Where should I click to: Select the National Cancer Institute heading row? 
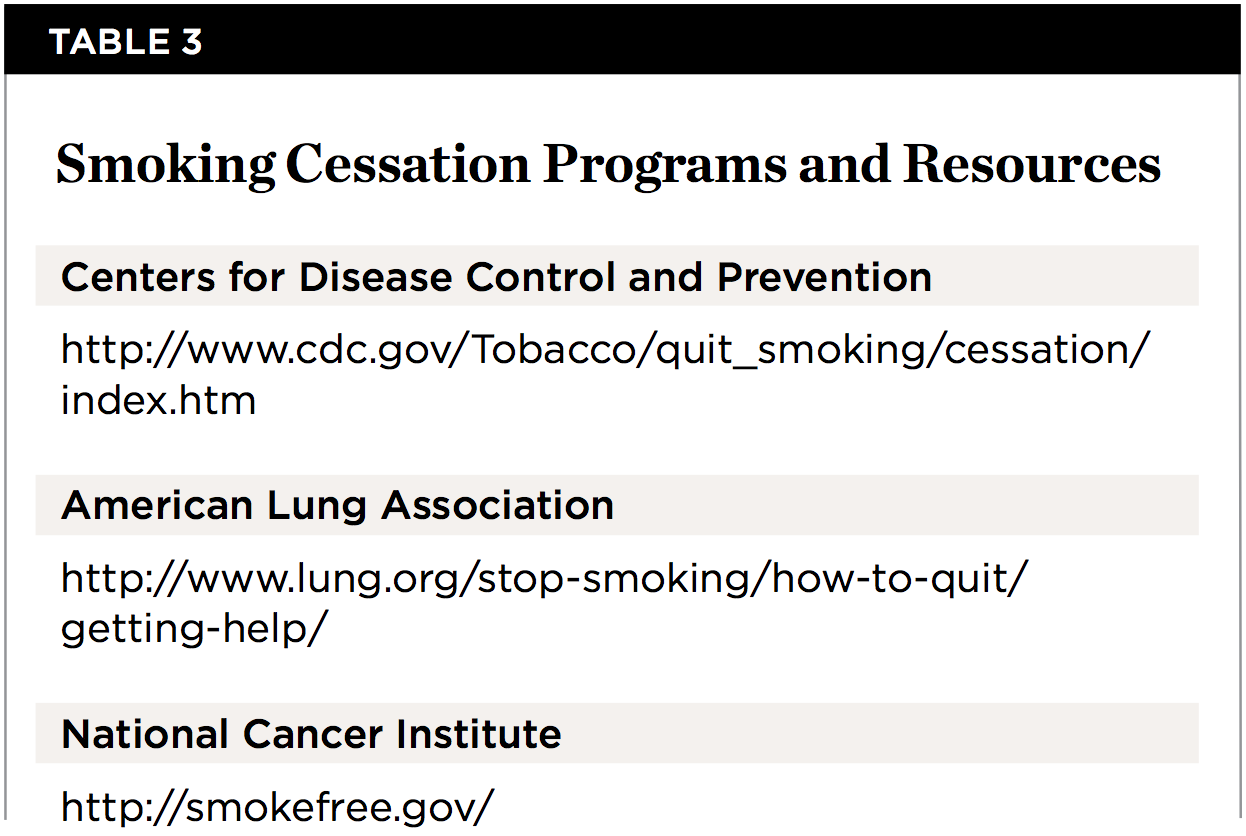tap(616, 734)
